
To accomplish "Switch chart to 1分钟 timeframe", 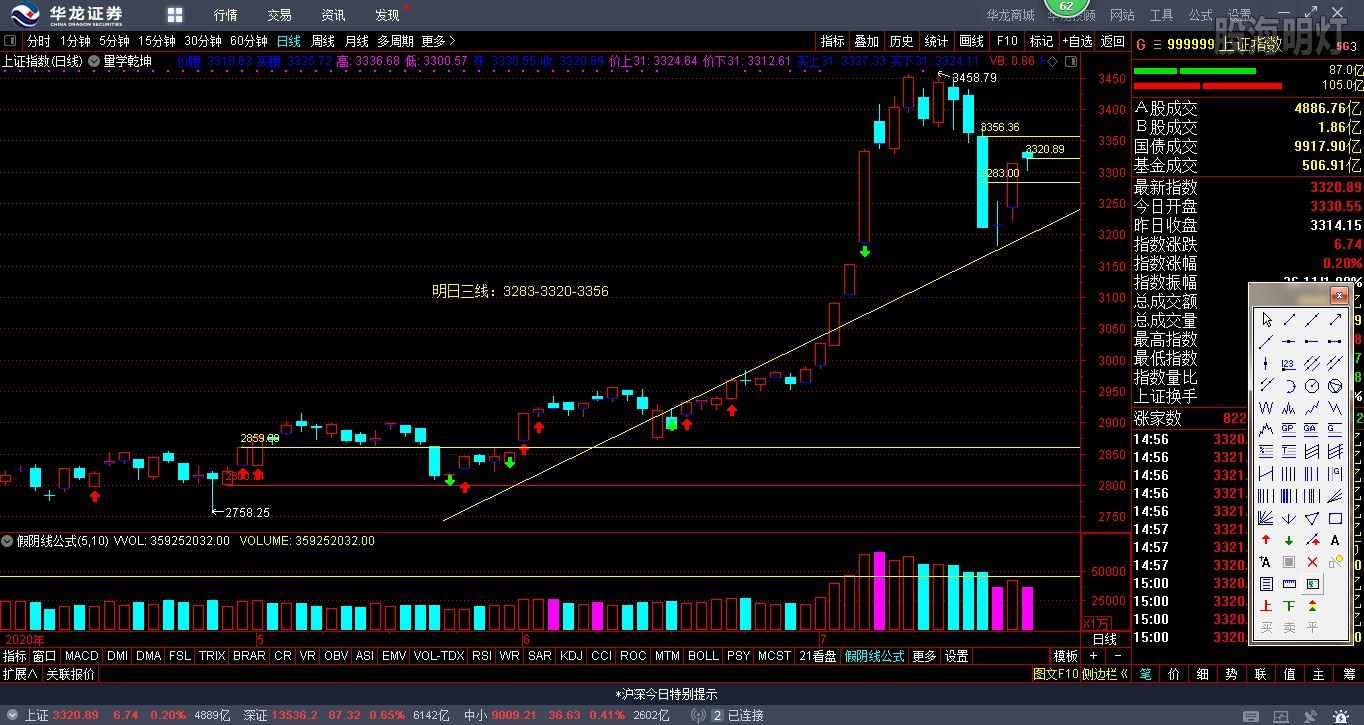I will [x=75, y=41].
